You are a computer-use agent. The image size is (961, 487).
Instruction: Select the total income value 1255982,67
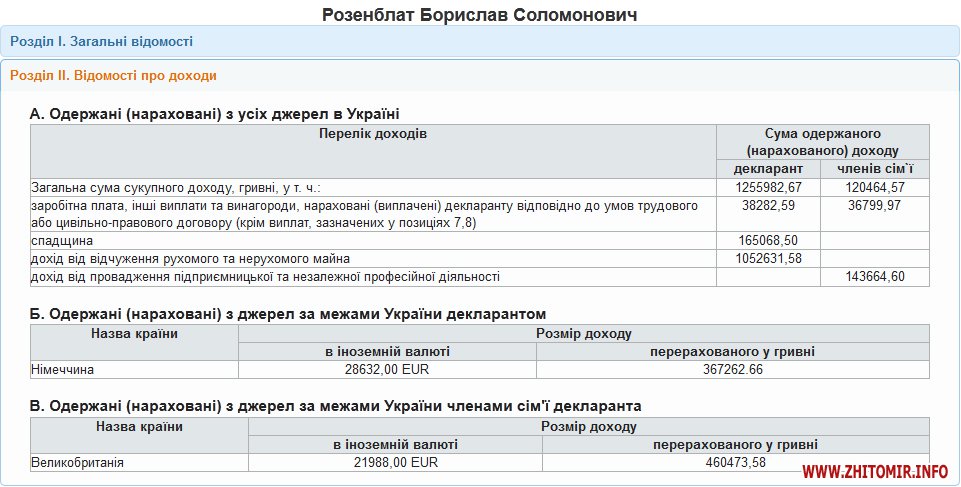pyautogui.click(x=768, y=187)
